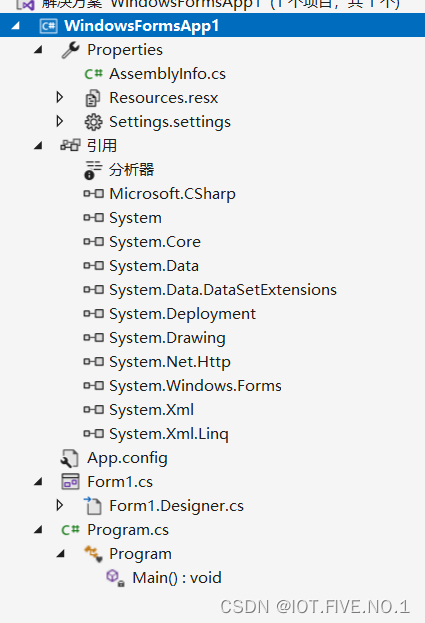Click the analyzer icon next to 分析器
425x623 pixels.
pos(93,170)
